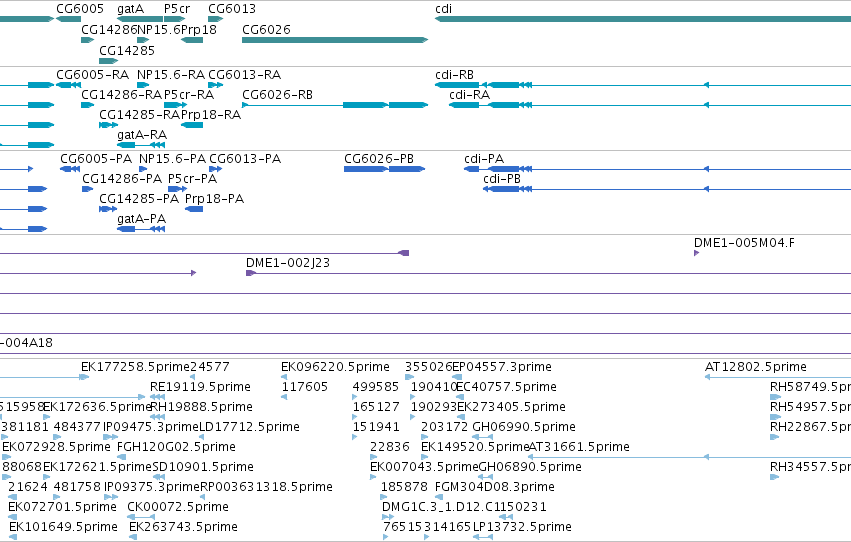Click the CG6013-RA transcript
This screenshot has width=851, height=542.
coord(215,85)
